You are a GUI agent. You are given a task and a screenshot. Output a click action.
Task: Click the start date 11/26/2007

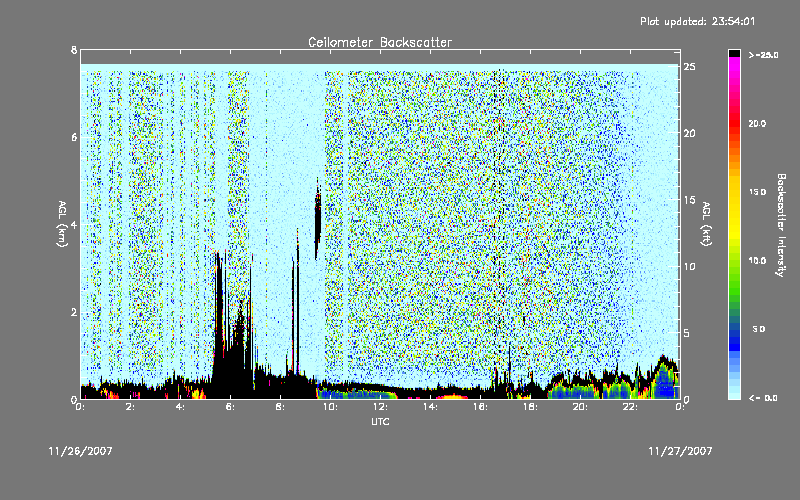[81, 451]
